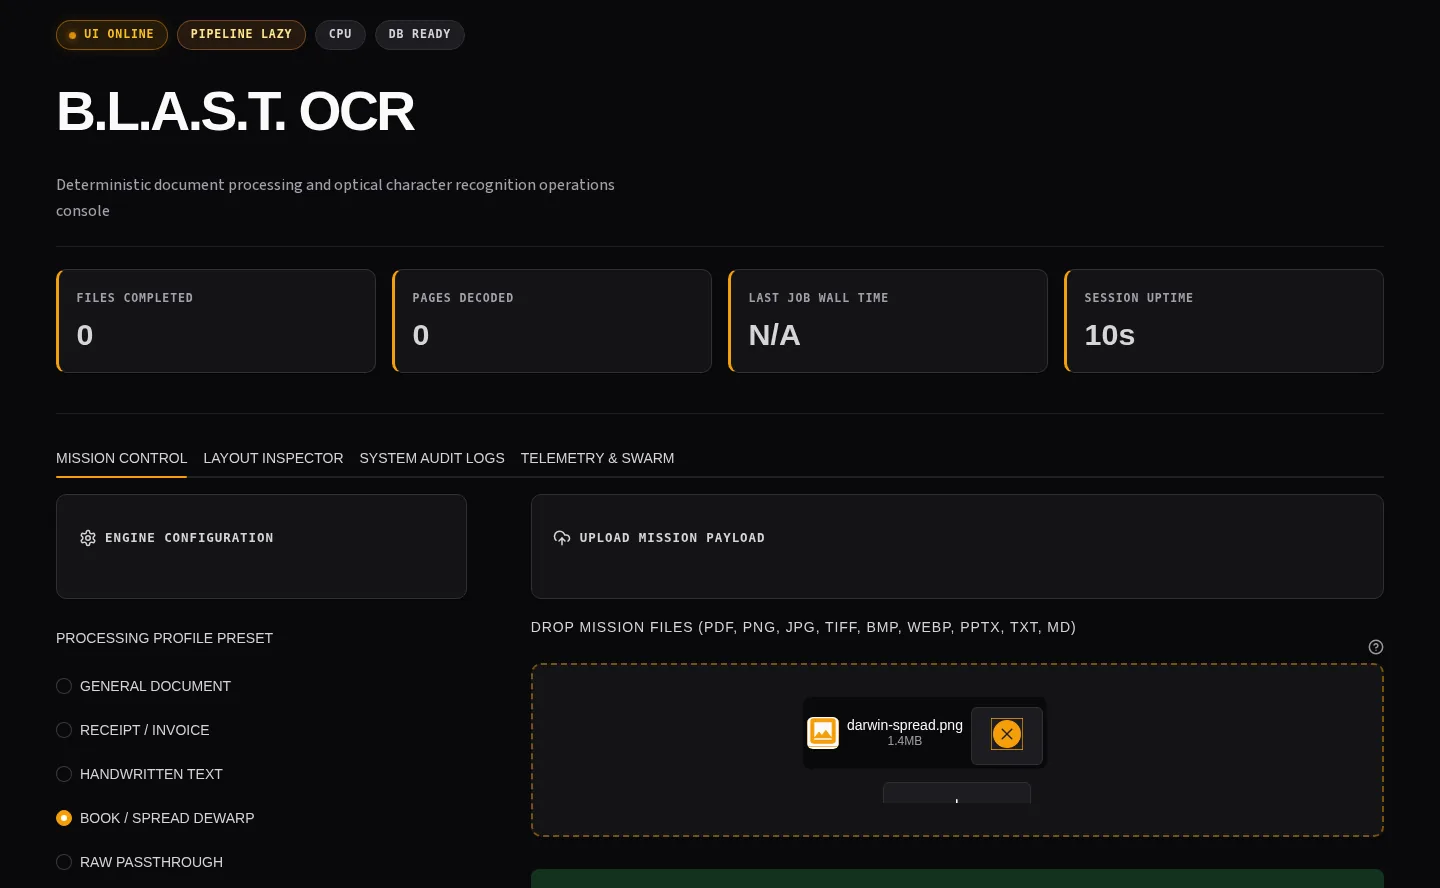The height and width of the screenshot is (888, 1440).
Task: Click the image file icon for darwin-spread.png
Action: [823, 732]
